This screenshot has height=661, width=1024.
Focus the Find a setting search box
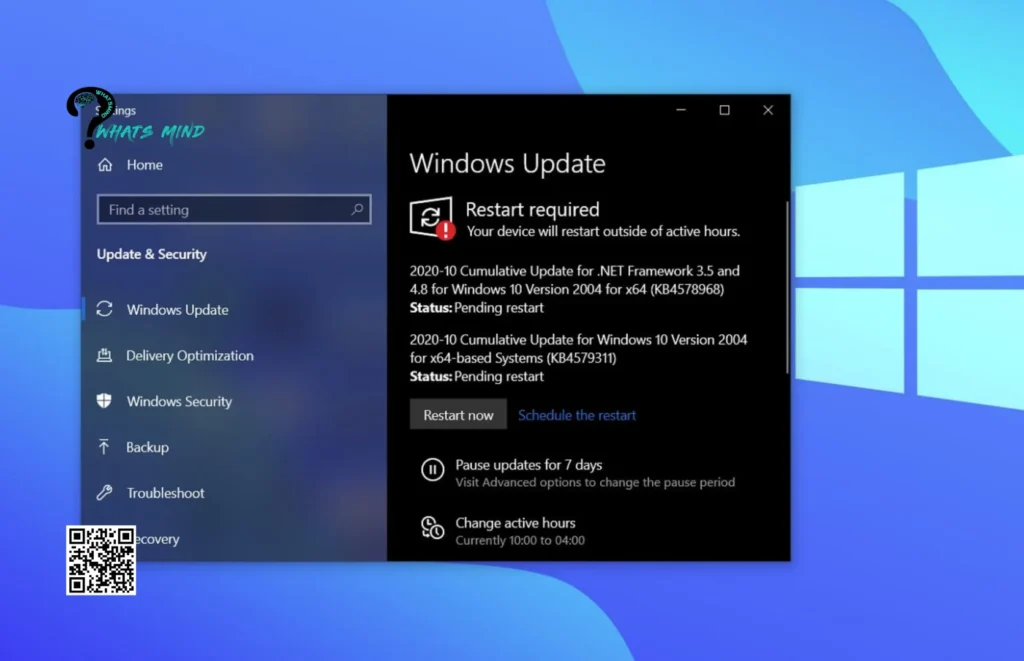click(x=234, y=209)
